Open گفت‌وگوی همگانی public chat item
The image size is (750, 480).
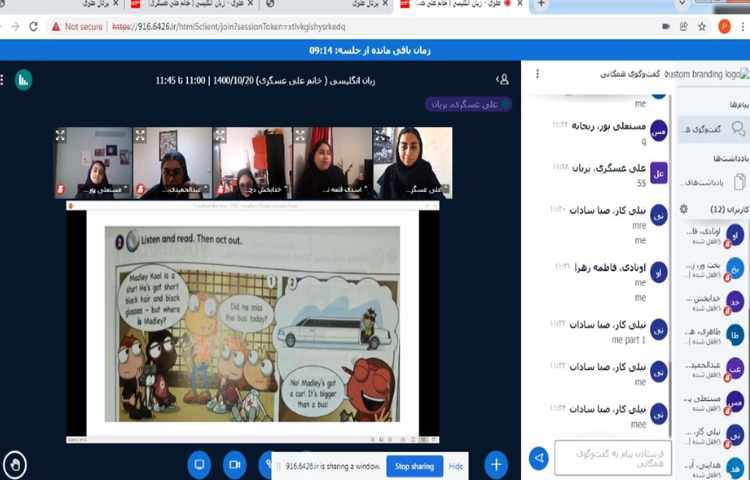coord(712,130)
